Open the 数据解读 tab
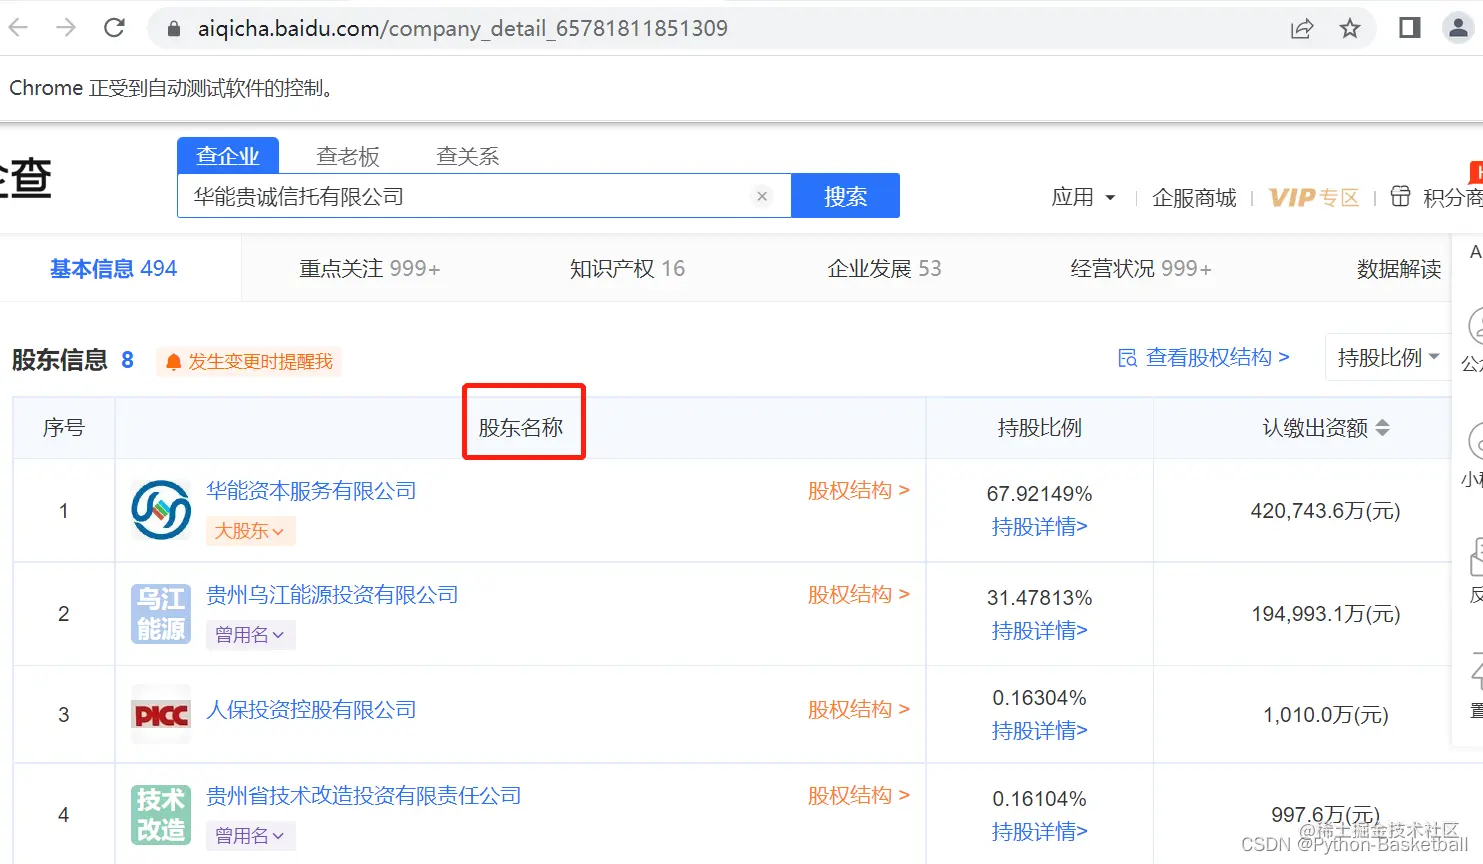The width and height of the screenshot is (1483, 864). pos(1399,268)
